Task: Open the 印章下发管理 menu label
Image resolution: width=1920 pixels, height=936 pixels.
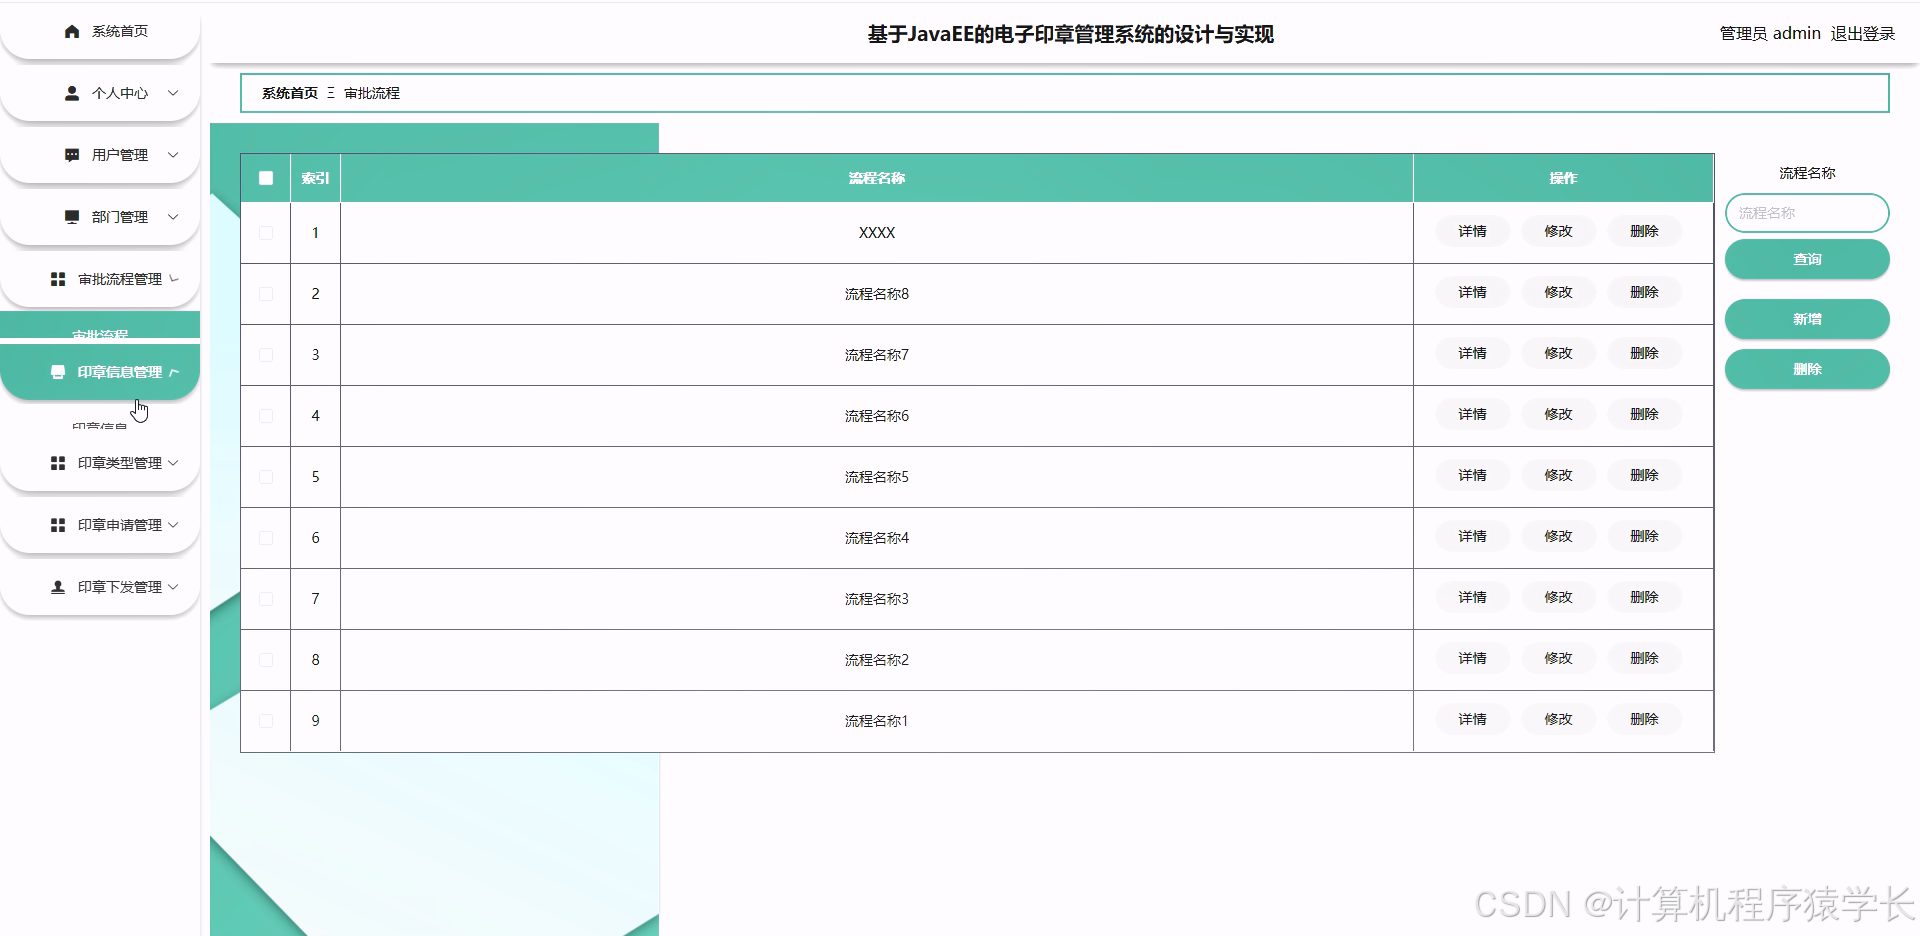Action: (120, 587)
